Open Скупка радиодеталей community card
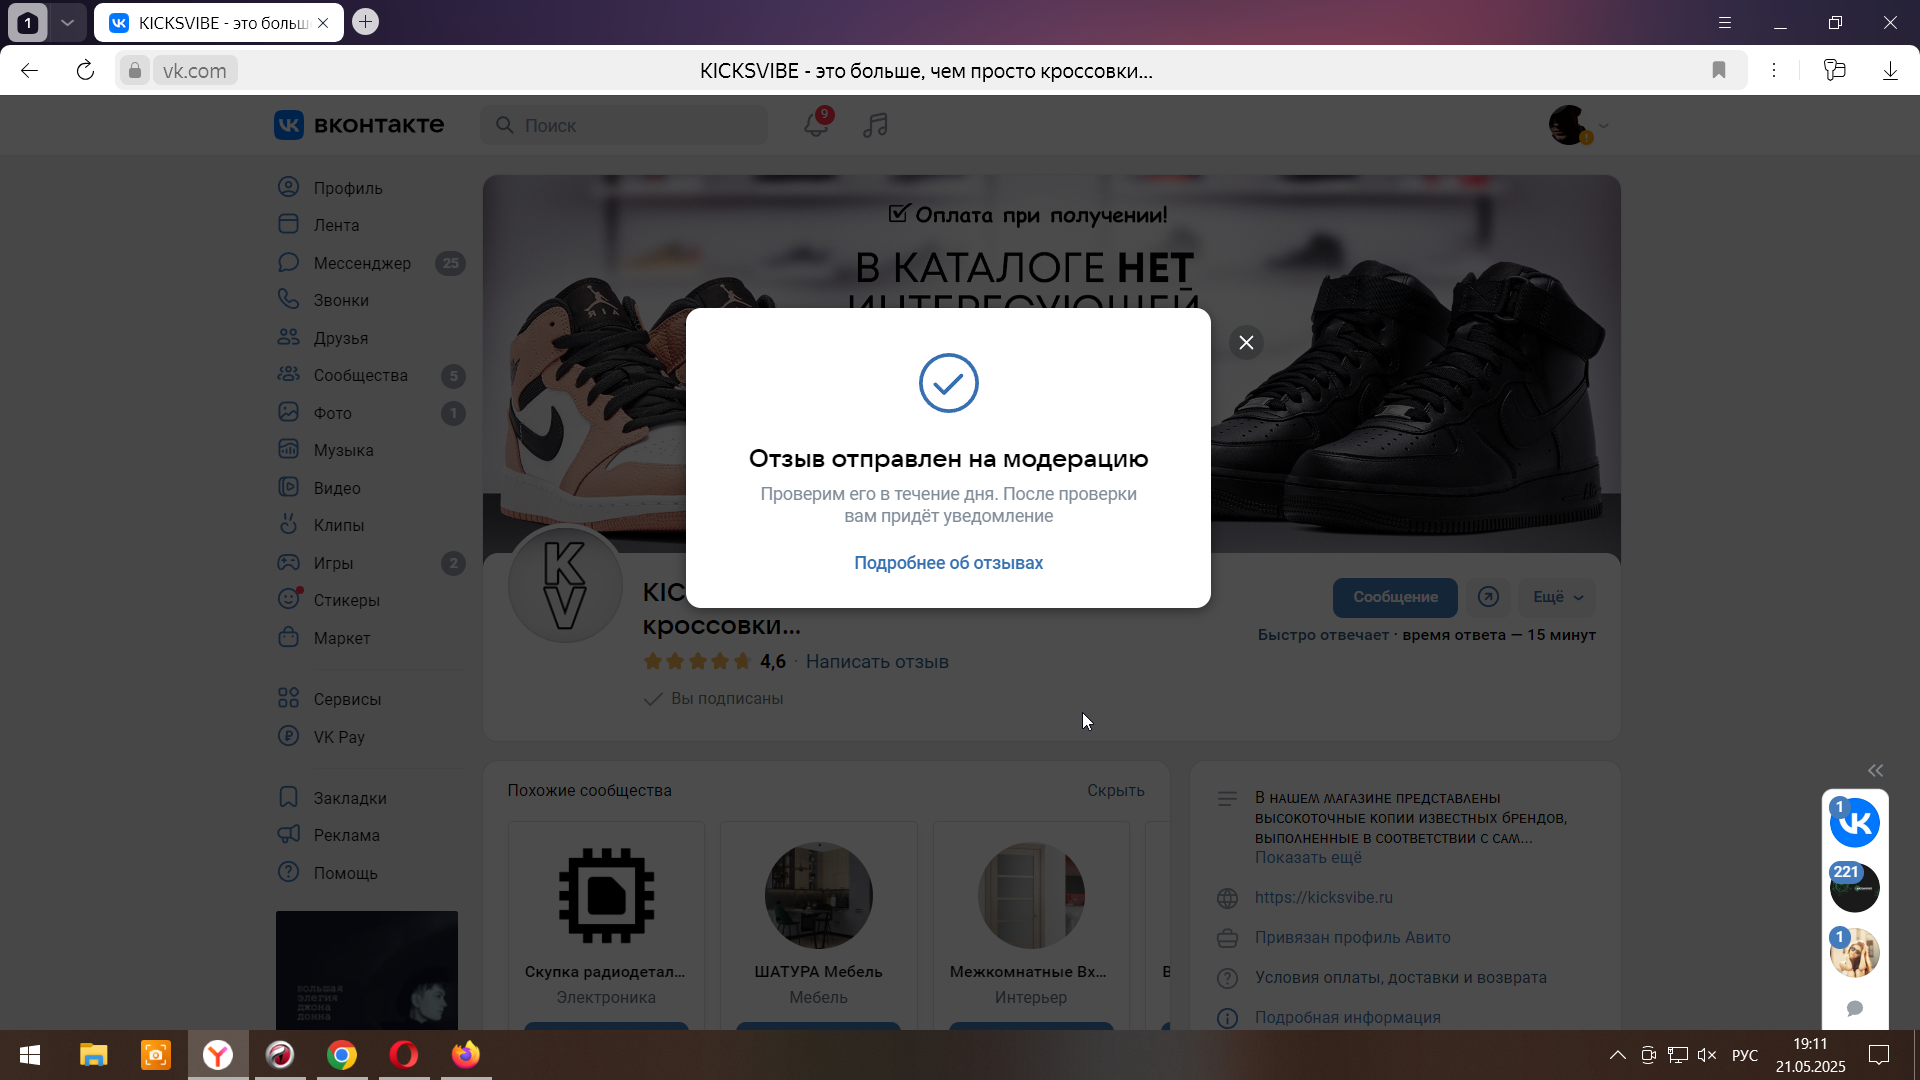 606,925
